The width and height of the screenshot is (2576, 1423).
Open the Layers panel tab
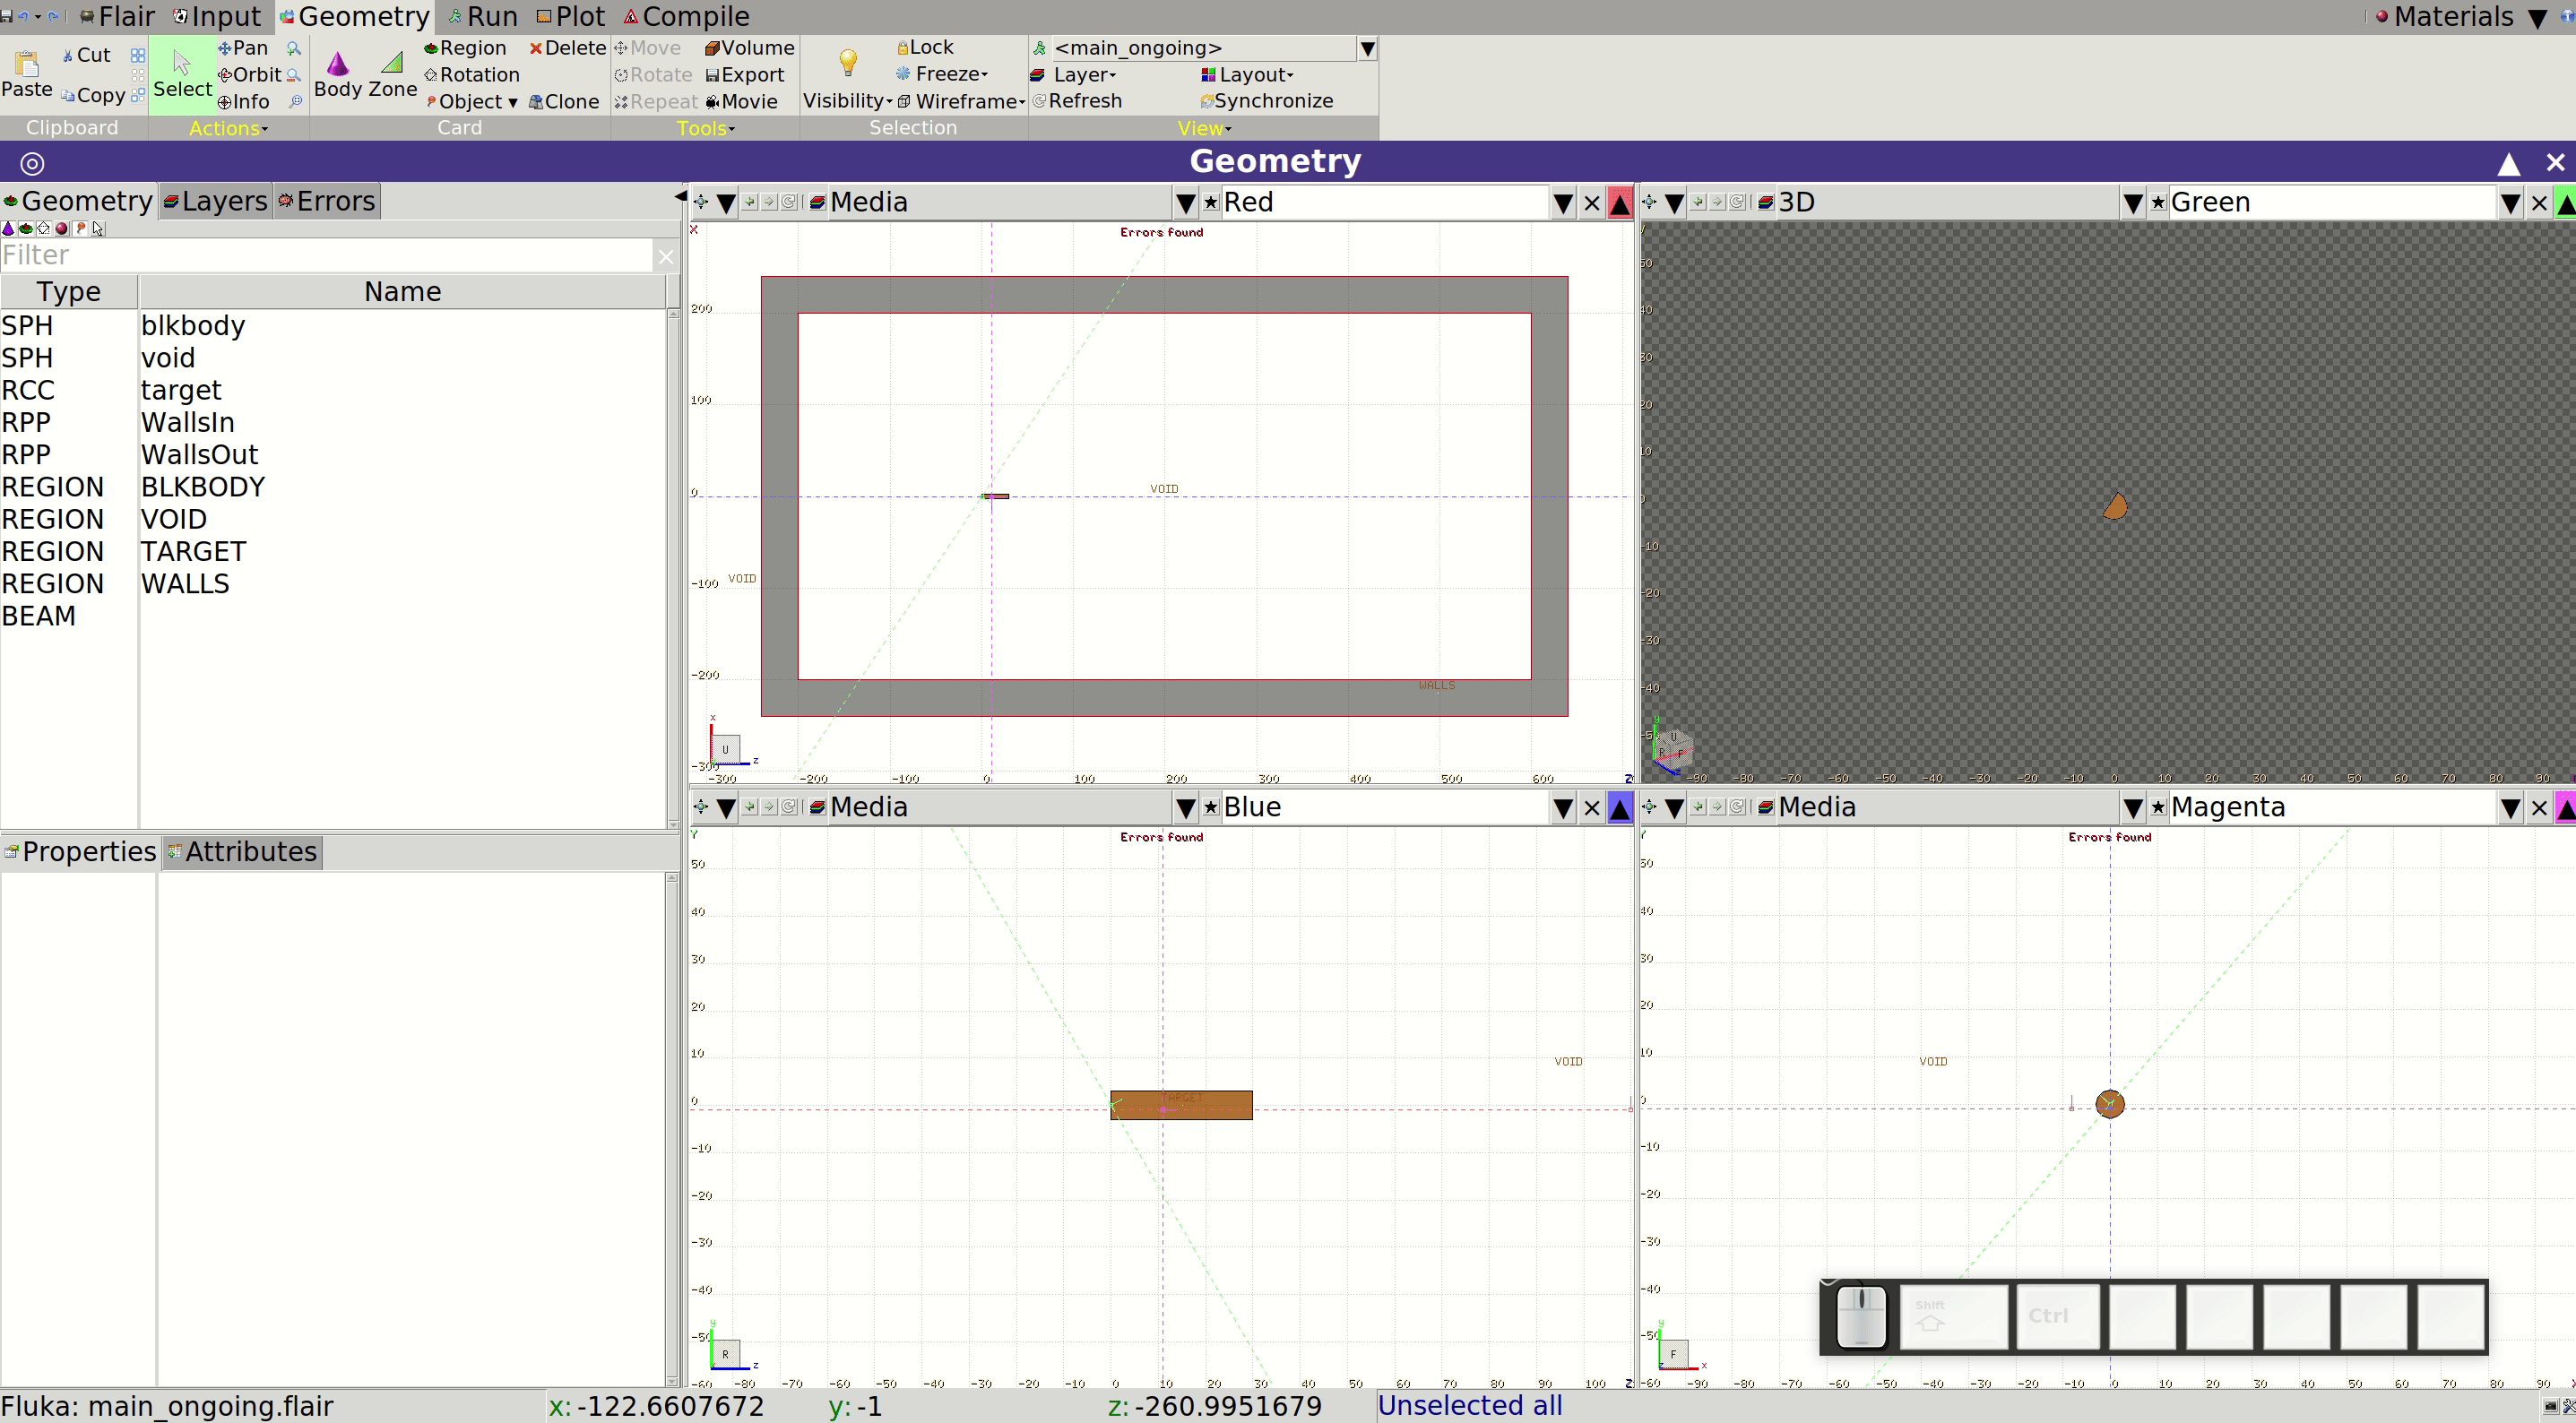pyautogui.click(x=215, y=201)
